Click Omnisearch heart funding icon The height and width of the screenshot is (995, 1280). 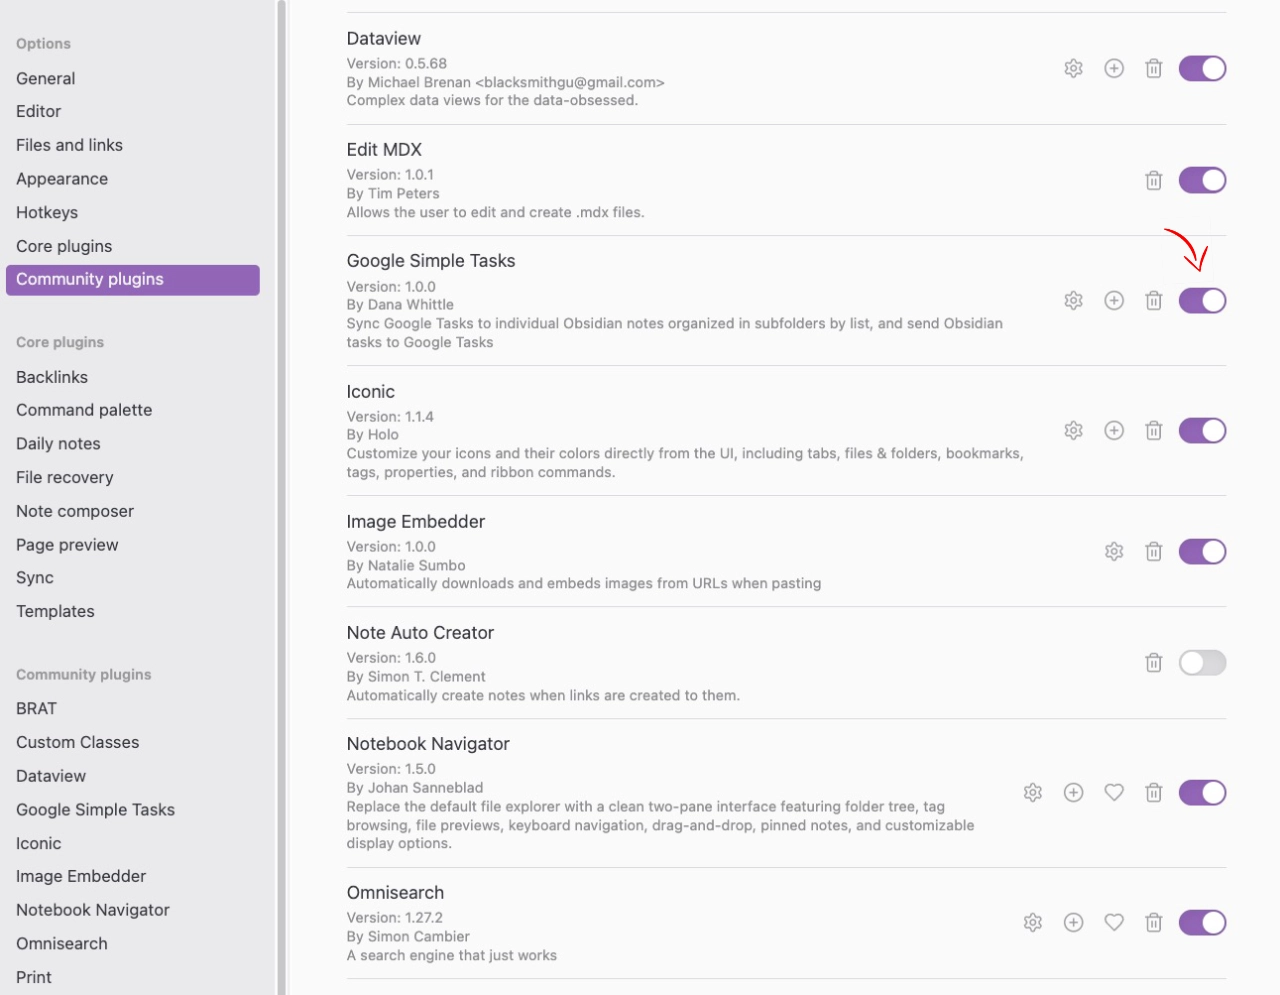[1113, 923]
